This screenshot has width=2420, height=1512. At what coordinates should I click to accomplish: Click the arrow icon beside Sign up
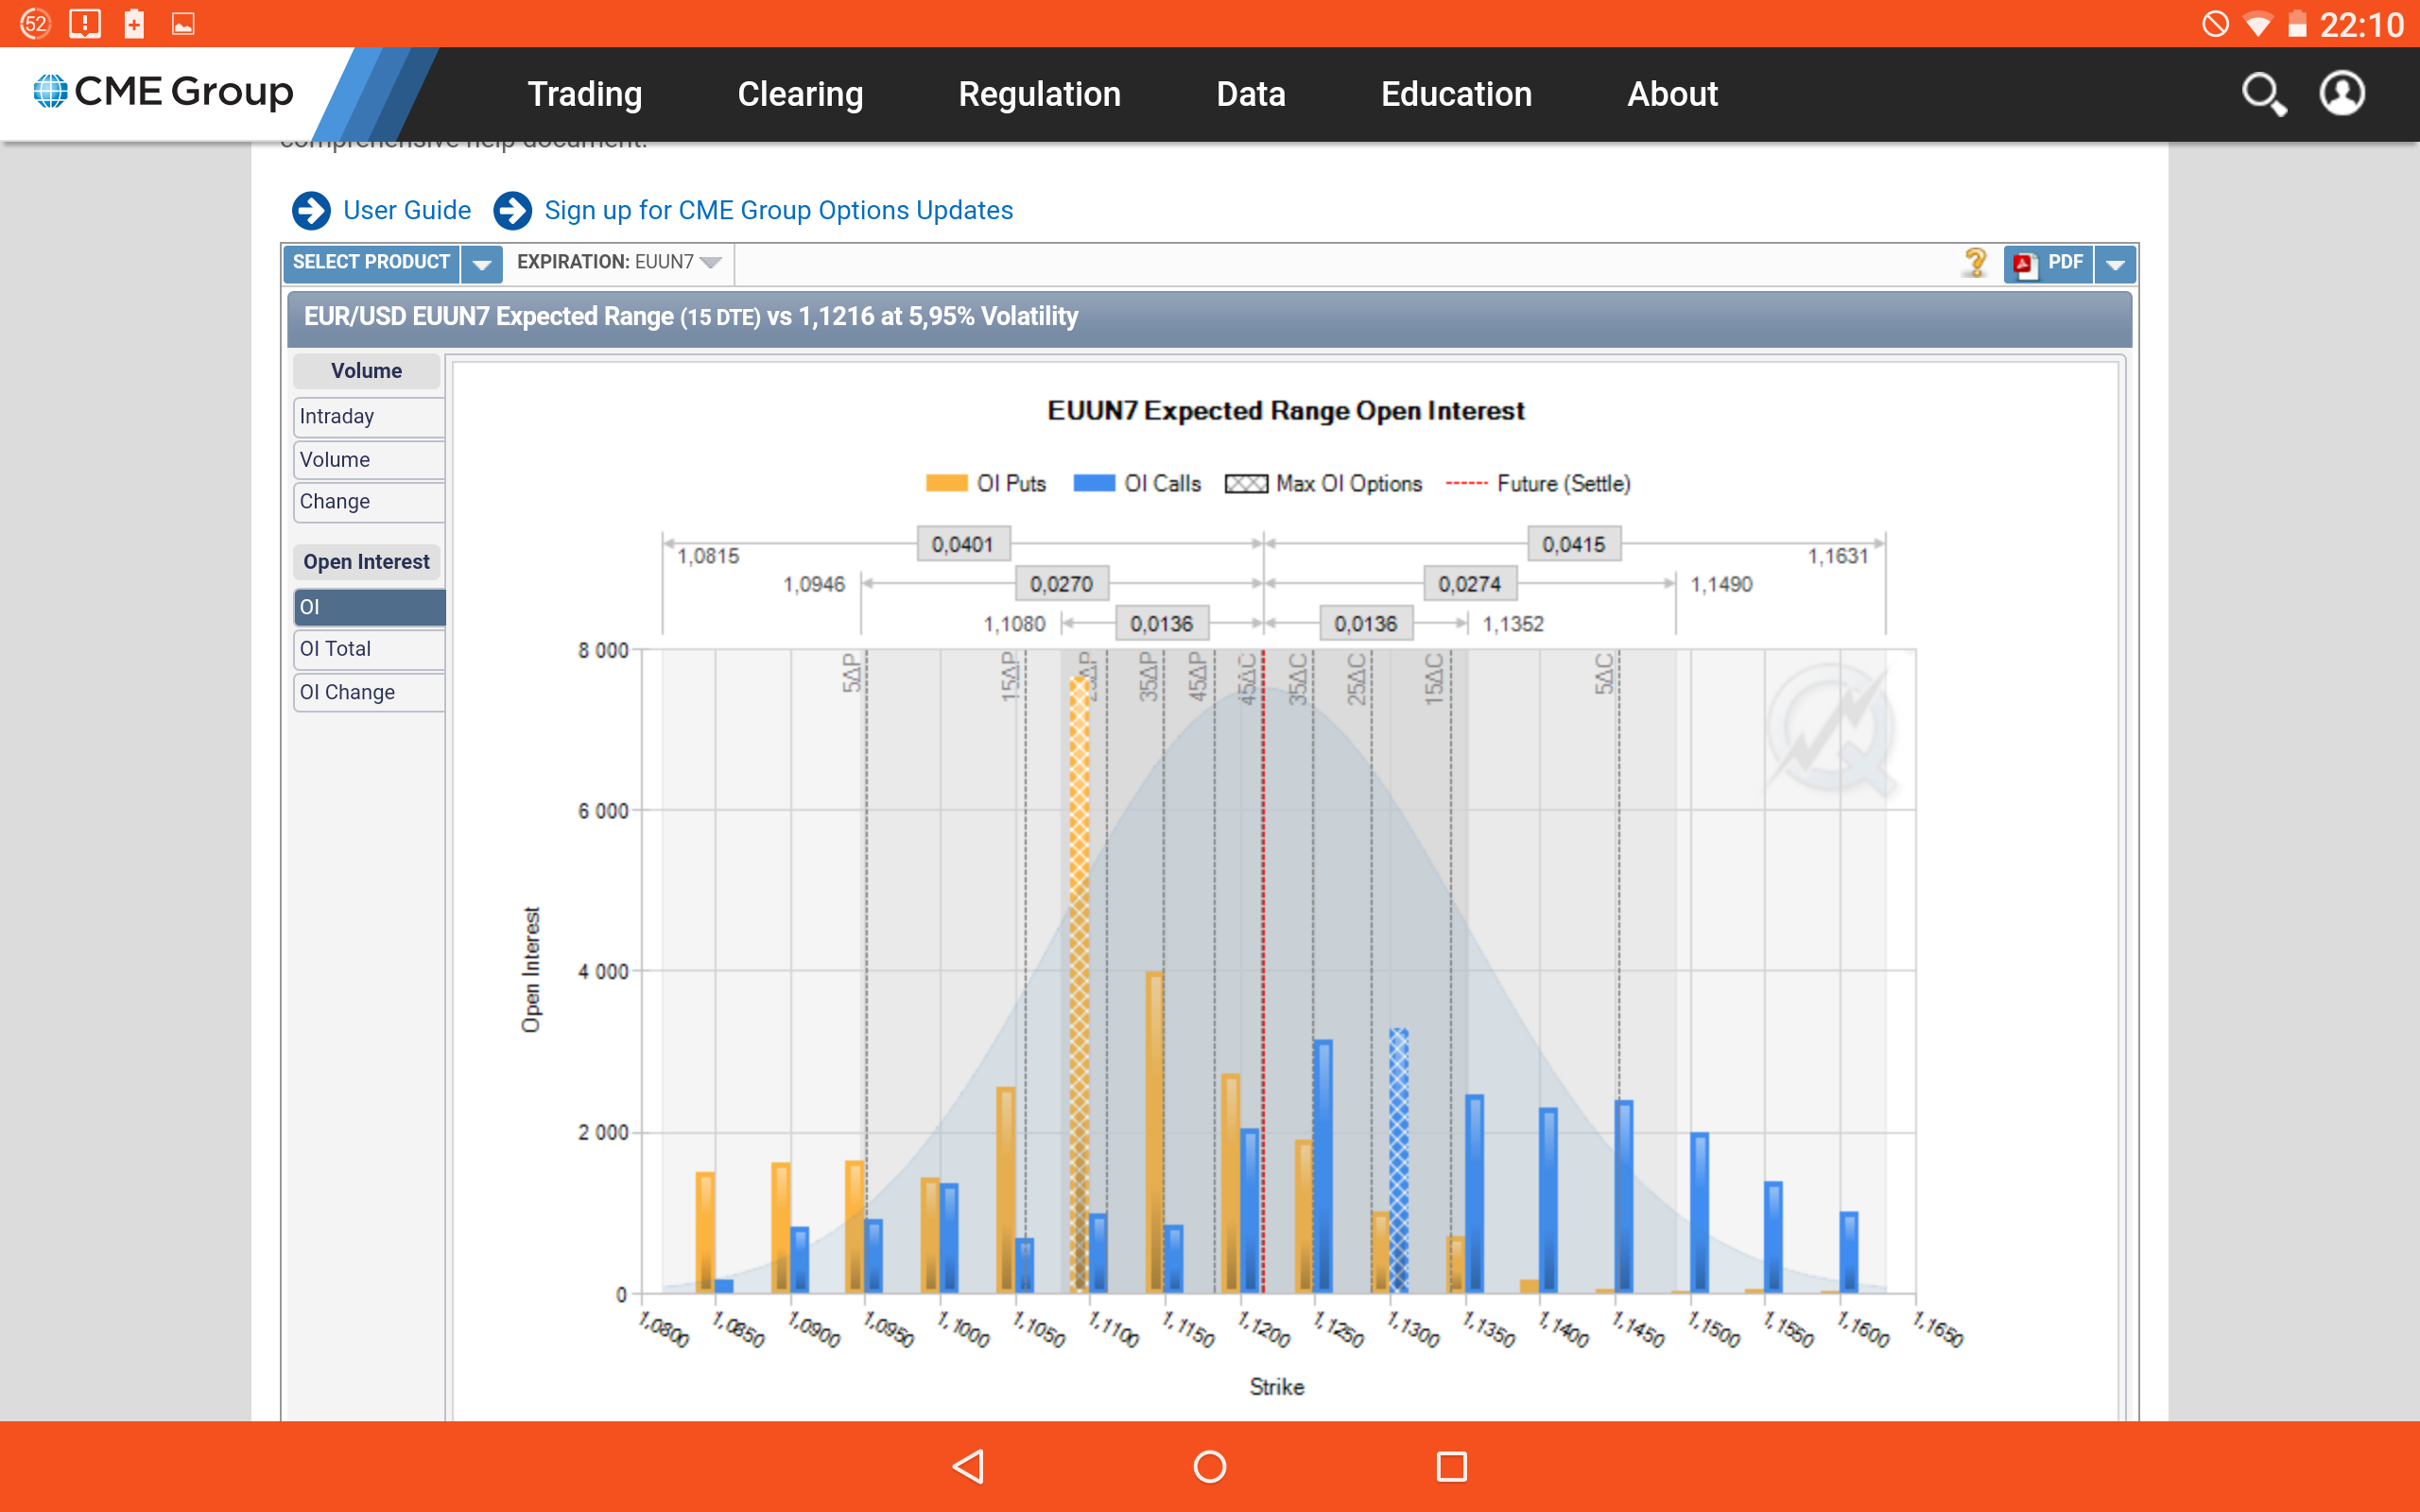(513, 210)
